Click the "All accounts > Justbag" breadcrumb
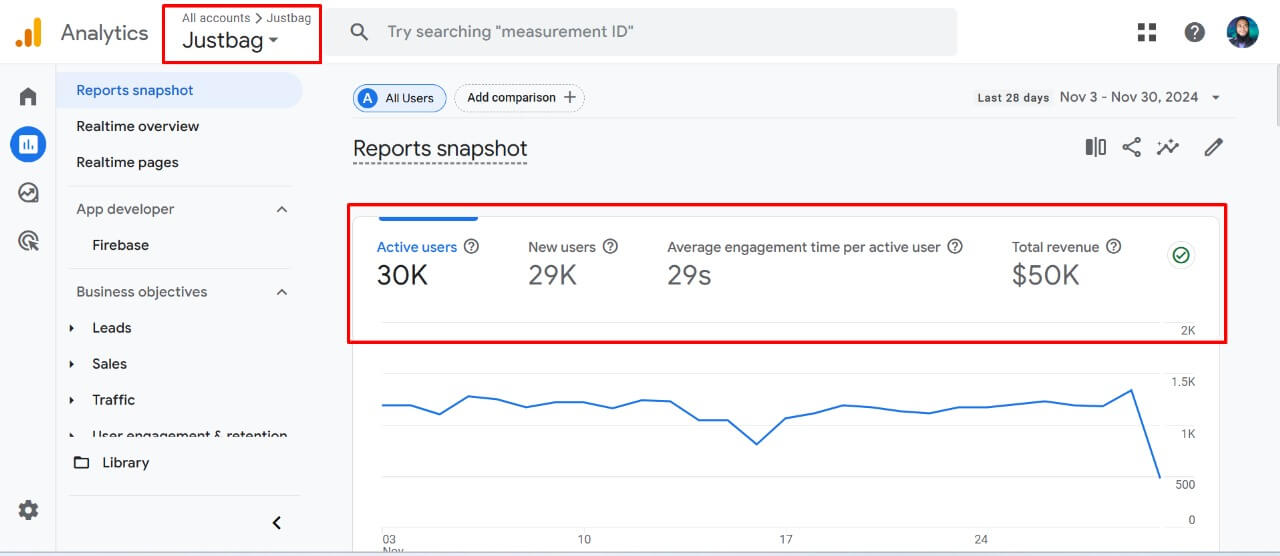This screenshot has width=1280, height=556. (x=246, y=18)
